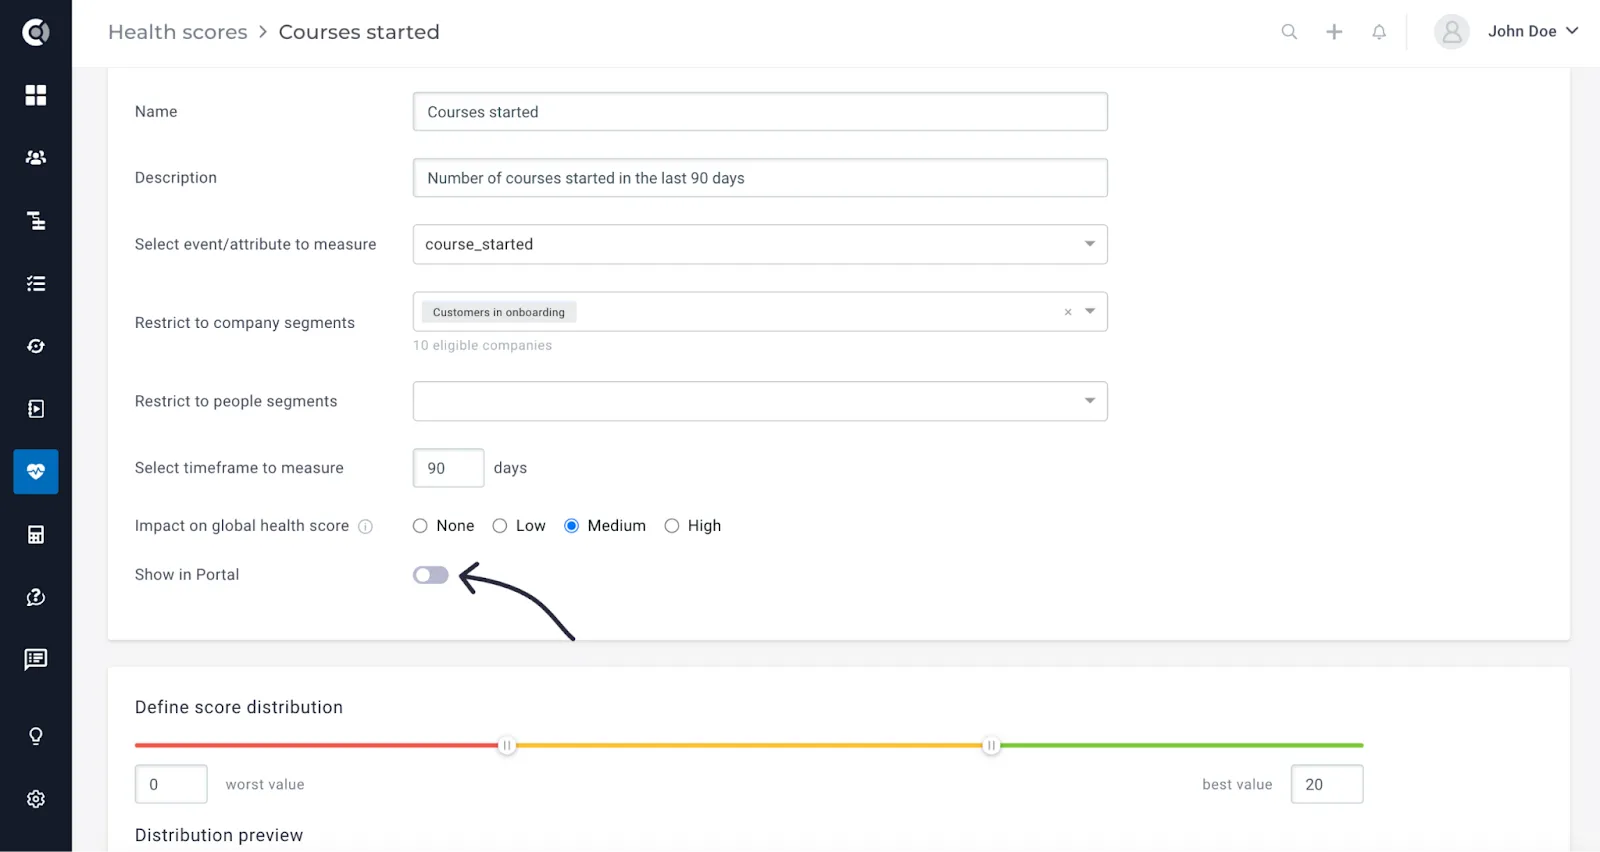The height and width of the screenshot is (852, 1600).
Task: Open the app logo home icon
Action: (x=36, y=32)
